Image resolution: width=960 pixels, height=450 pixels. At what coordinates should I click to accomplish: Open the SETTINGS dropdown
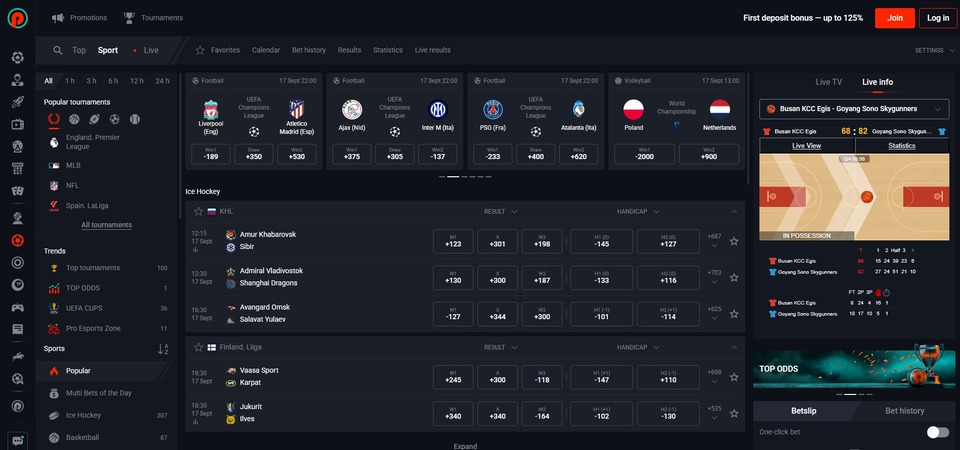pos(937,50)
